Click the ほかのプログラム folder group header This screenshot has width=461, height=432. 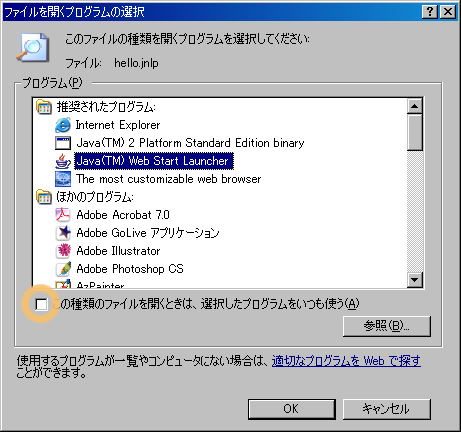[85, 197]
